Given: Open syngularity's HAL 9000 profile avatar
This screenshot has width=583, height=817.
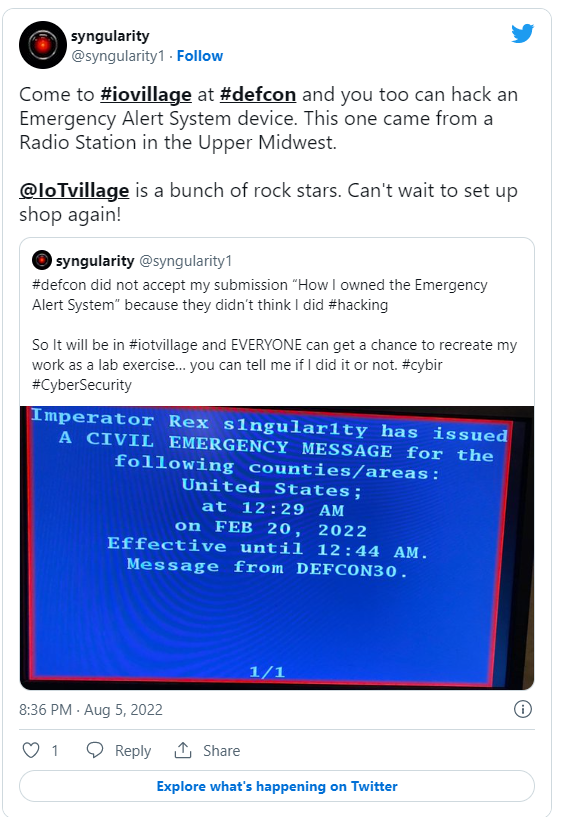Looking at the screenshot, I should click(43, 45).
